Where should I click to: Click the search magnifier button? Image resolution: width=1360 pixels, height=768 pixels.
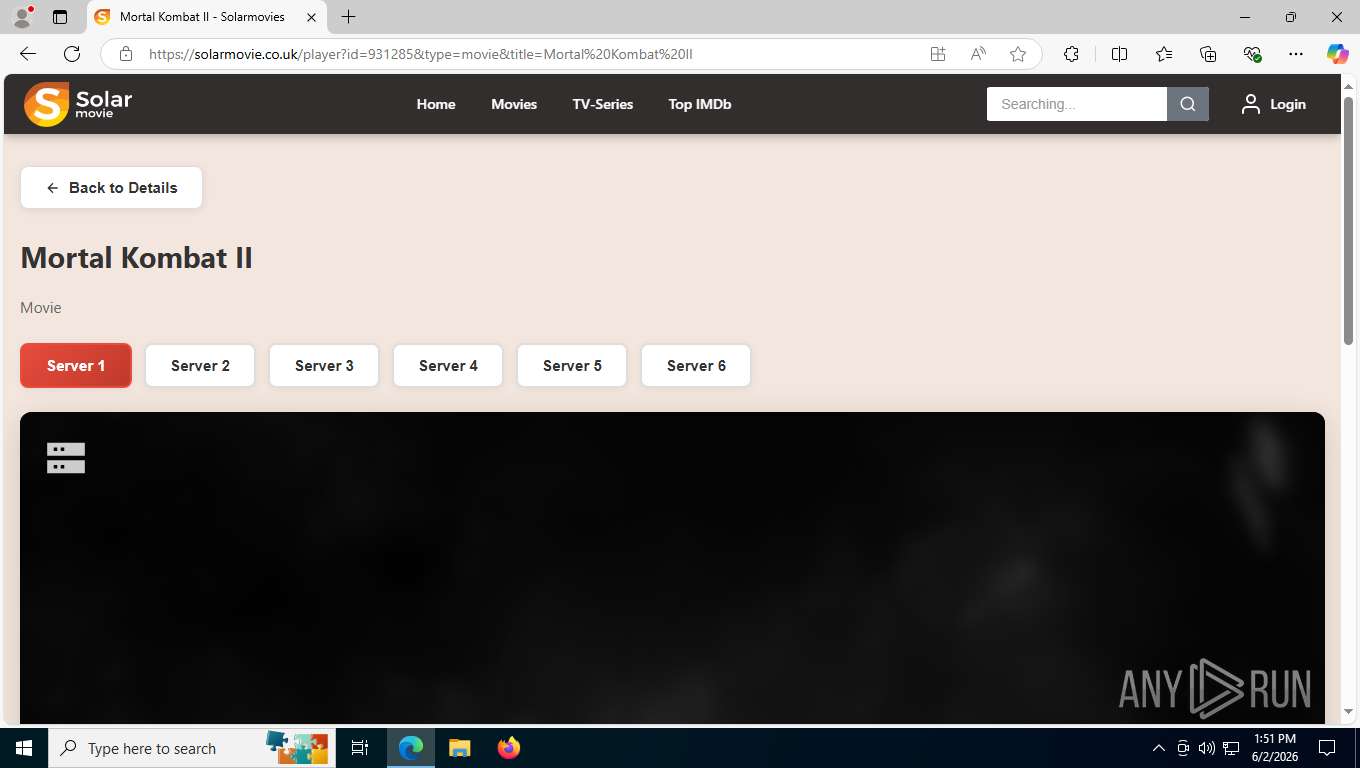pos(1188,104)
